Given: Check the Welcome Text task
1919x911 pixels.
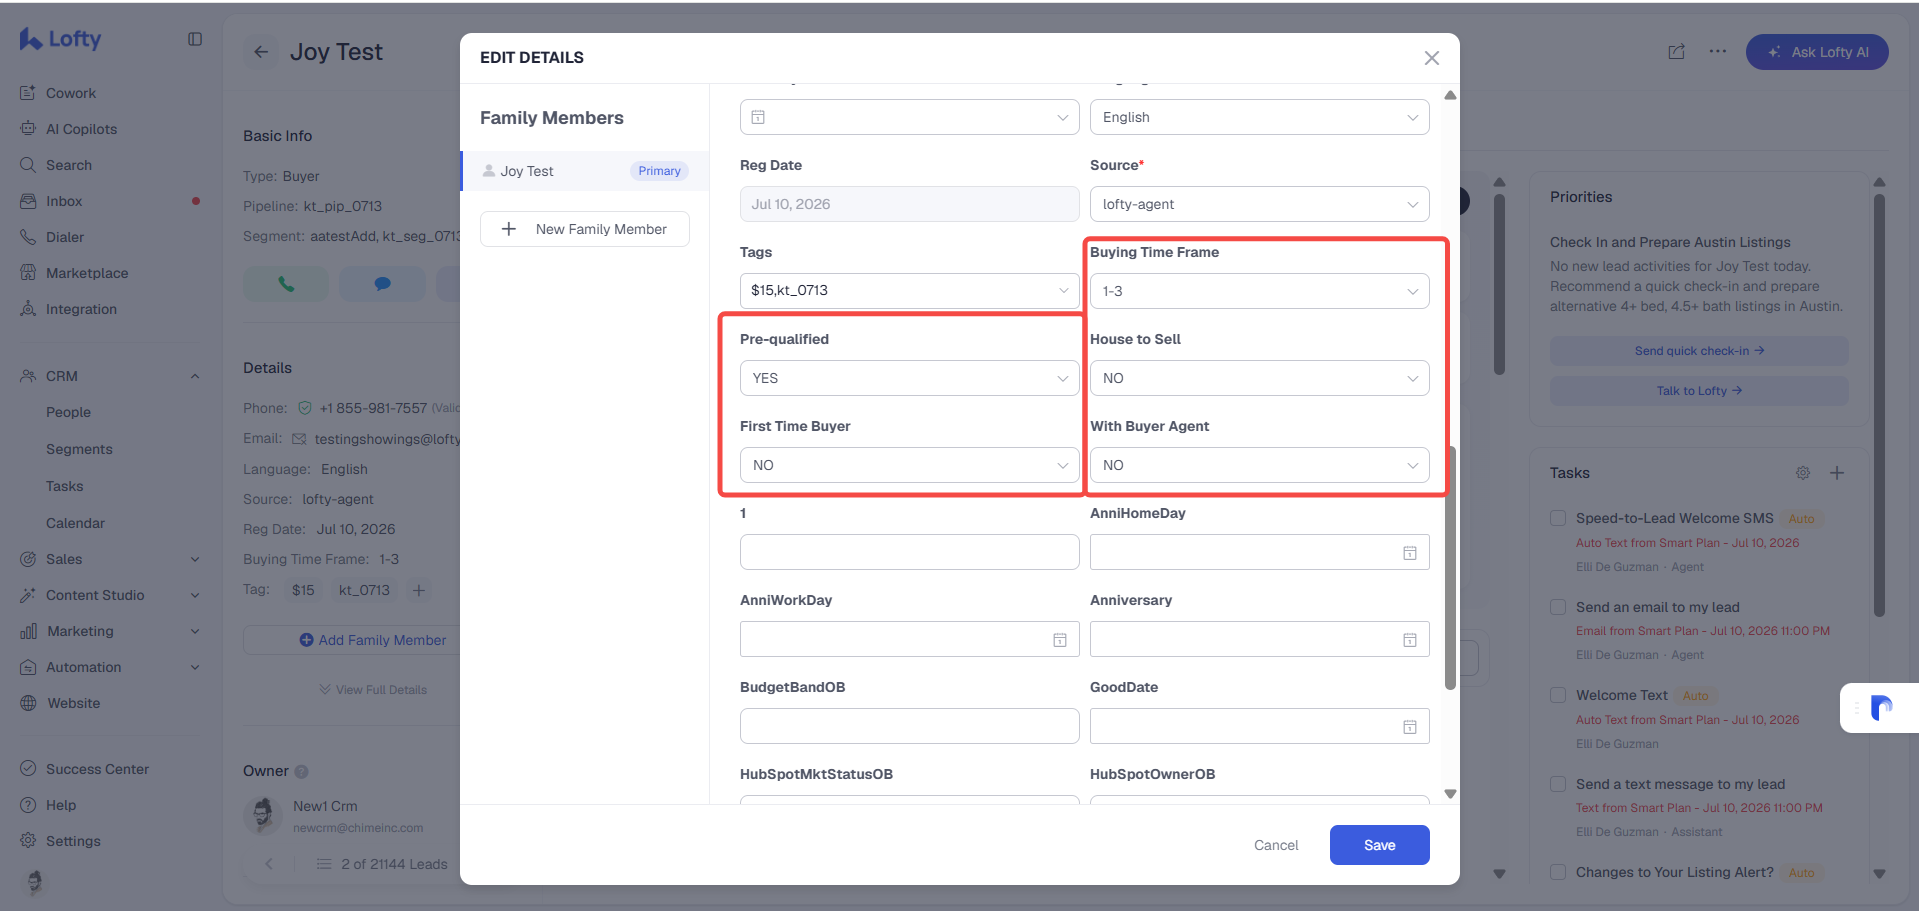Looking at the screenshot, I should tap(1557, 695).
